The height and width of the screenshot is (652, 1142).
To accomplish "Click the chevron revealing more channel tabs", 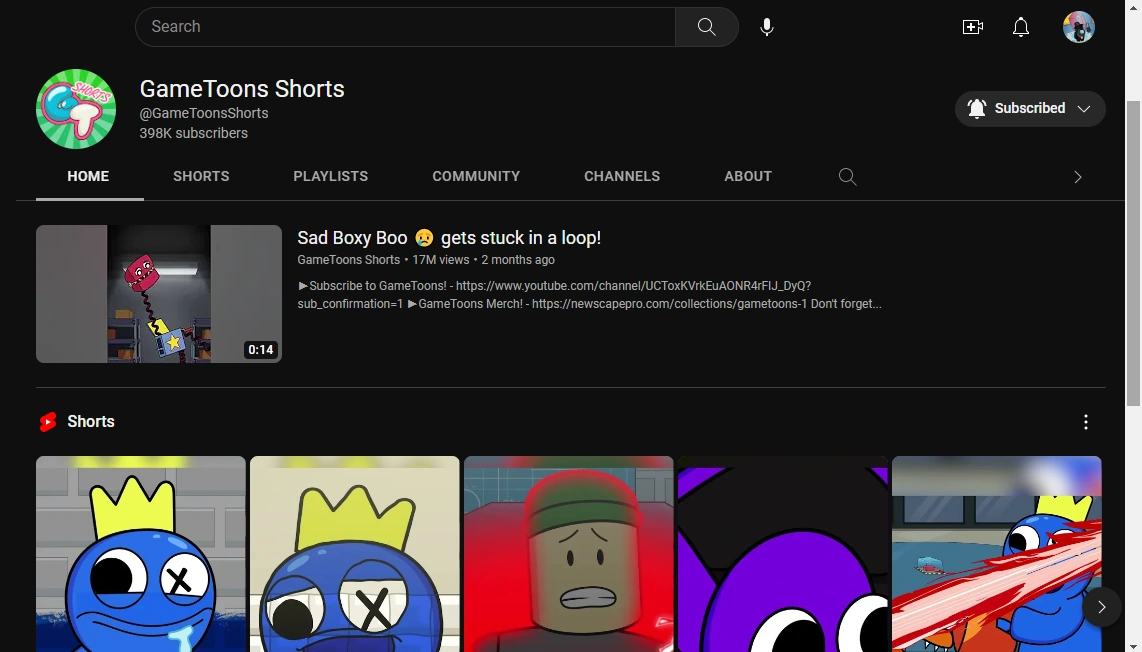I will pos(1078,176).
